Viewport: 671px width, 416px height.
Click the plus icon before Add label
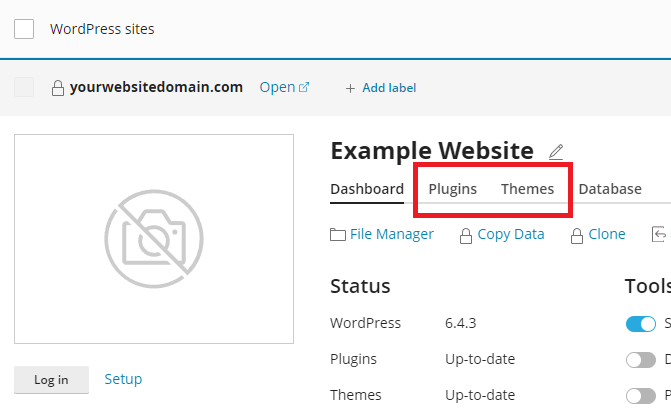click(x=350, y=88)
